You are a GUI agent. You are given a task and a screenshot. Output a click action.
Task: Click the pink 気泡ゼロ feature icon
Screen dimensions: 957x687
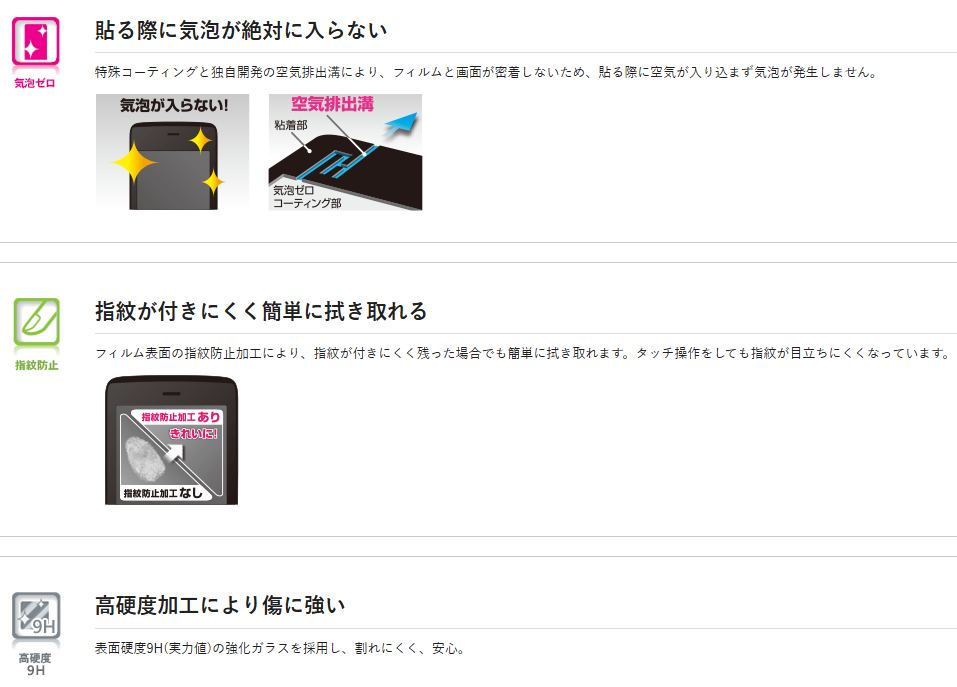click(35, 41)
